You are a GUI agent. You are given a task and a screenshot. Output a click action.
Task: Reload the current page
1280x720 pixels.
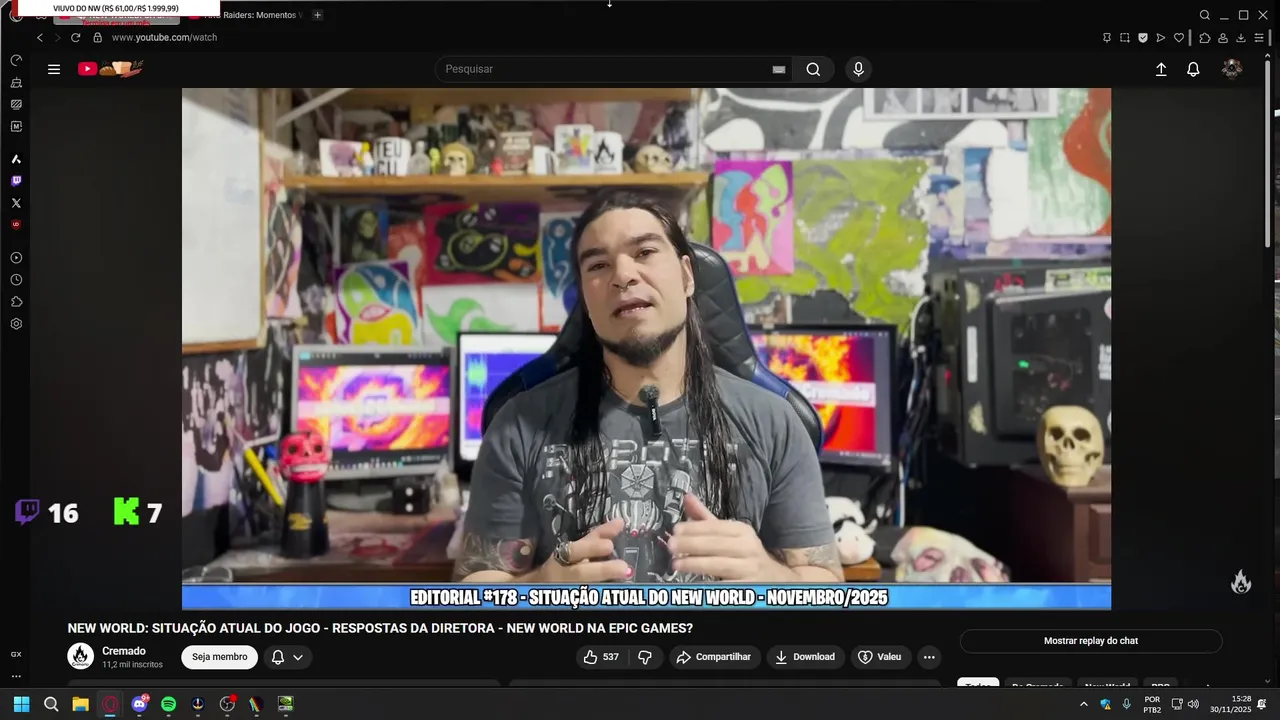tap(75, 37)
